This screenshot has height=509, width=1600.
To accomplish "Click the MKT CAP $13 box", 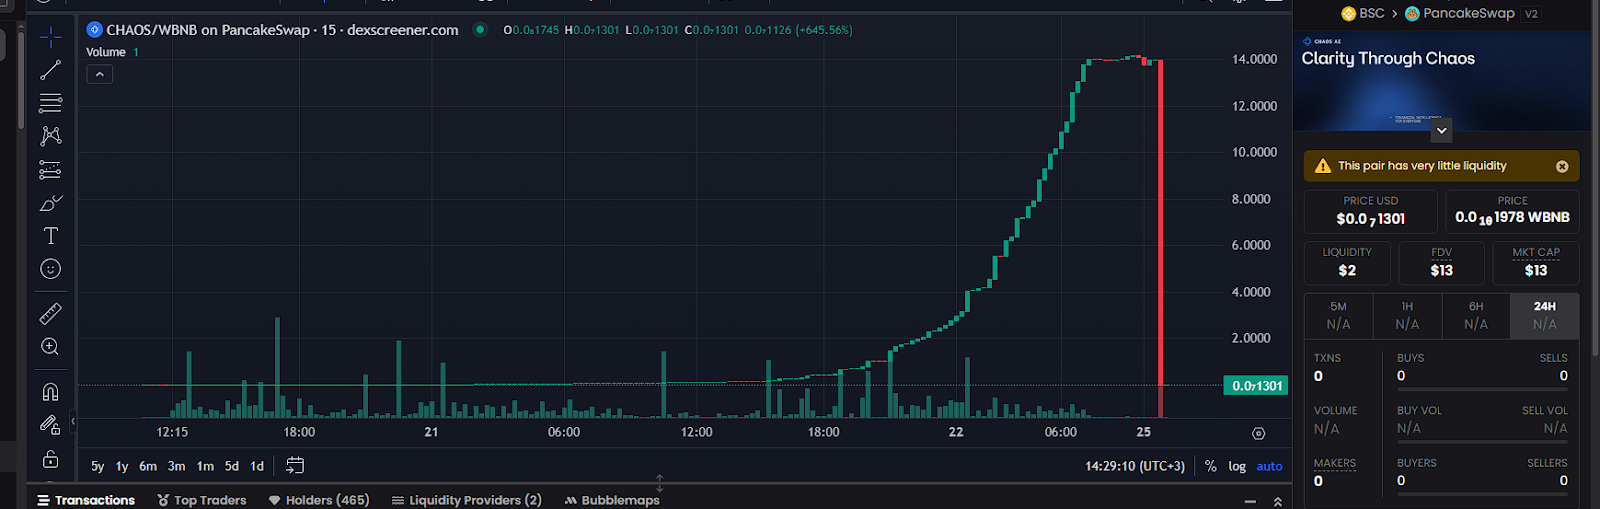I will point(1536,263).
